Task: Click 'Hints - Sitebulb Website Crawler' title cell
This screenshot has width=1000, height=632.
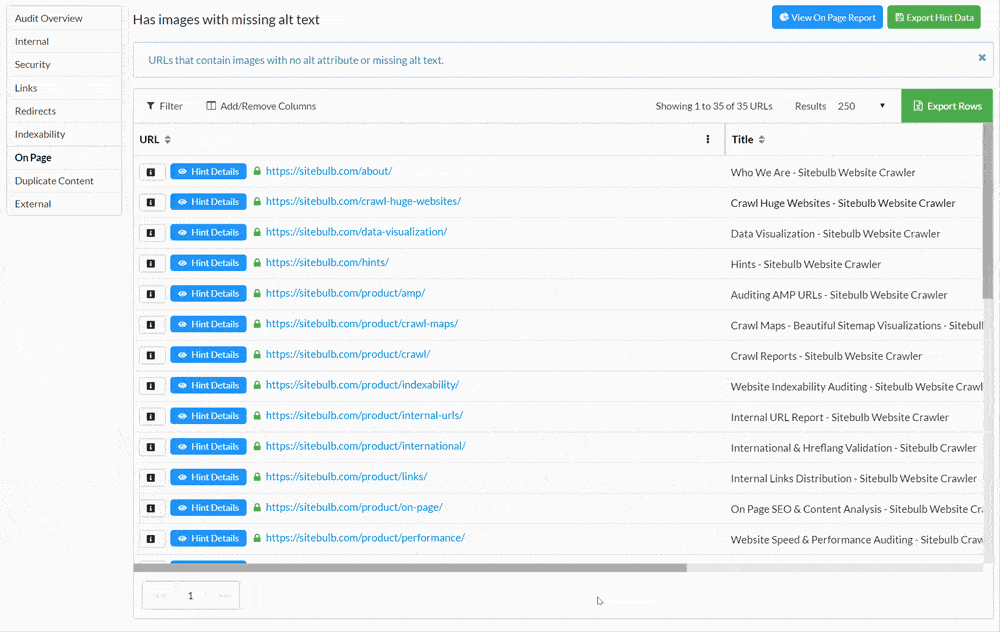Action: click(x=805, y=264)
